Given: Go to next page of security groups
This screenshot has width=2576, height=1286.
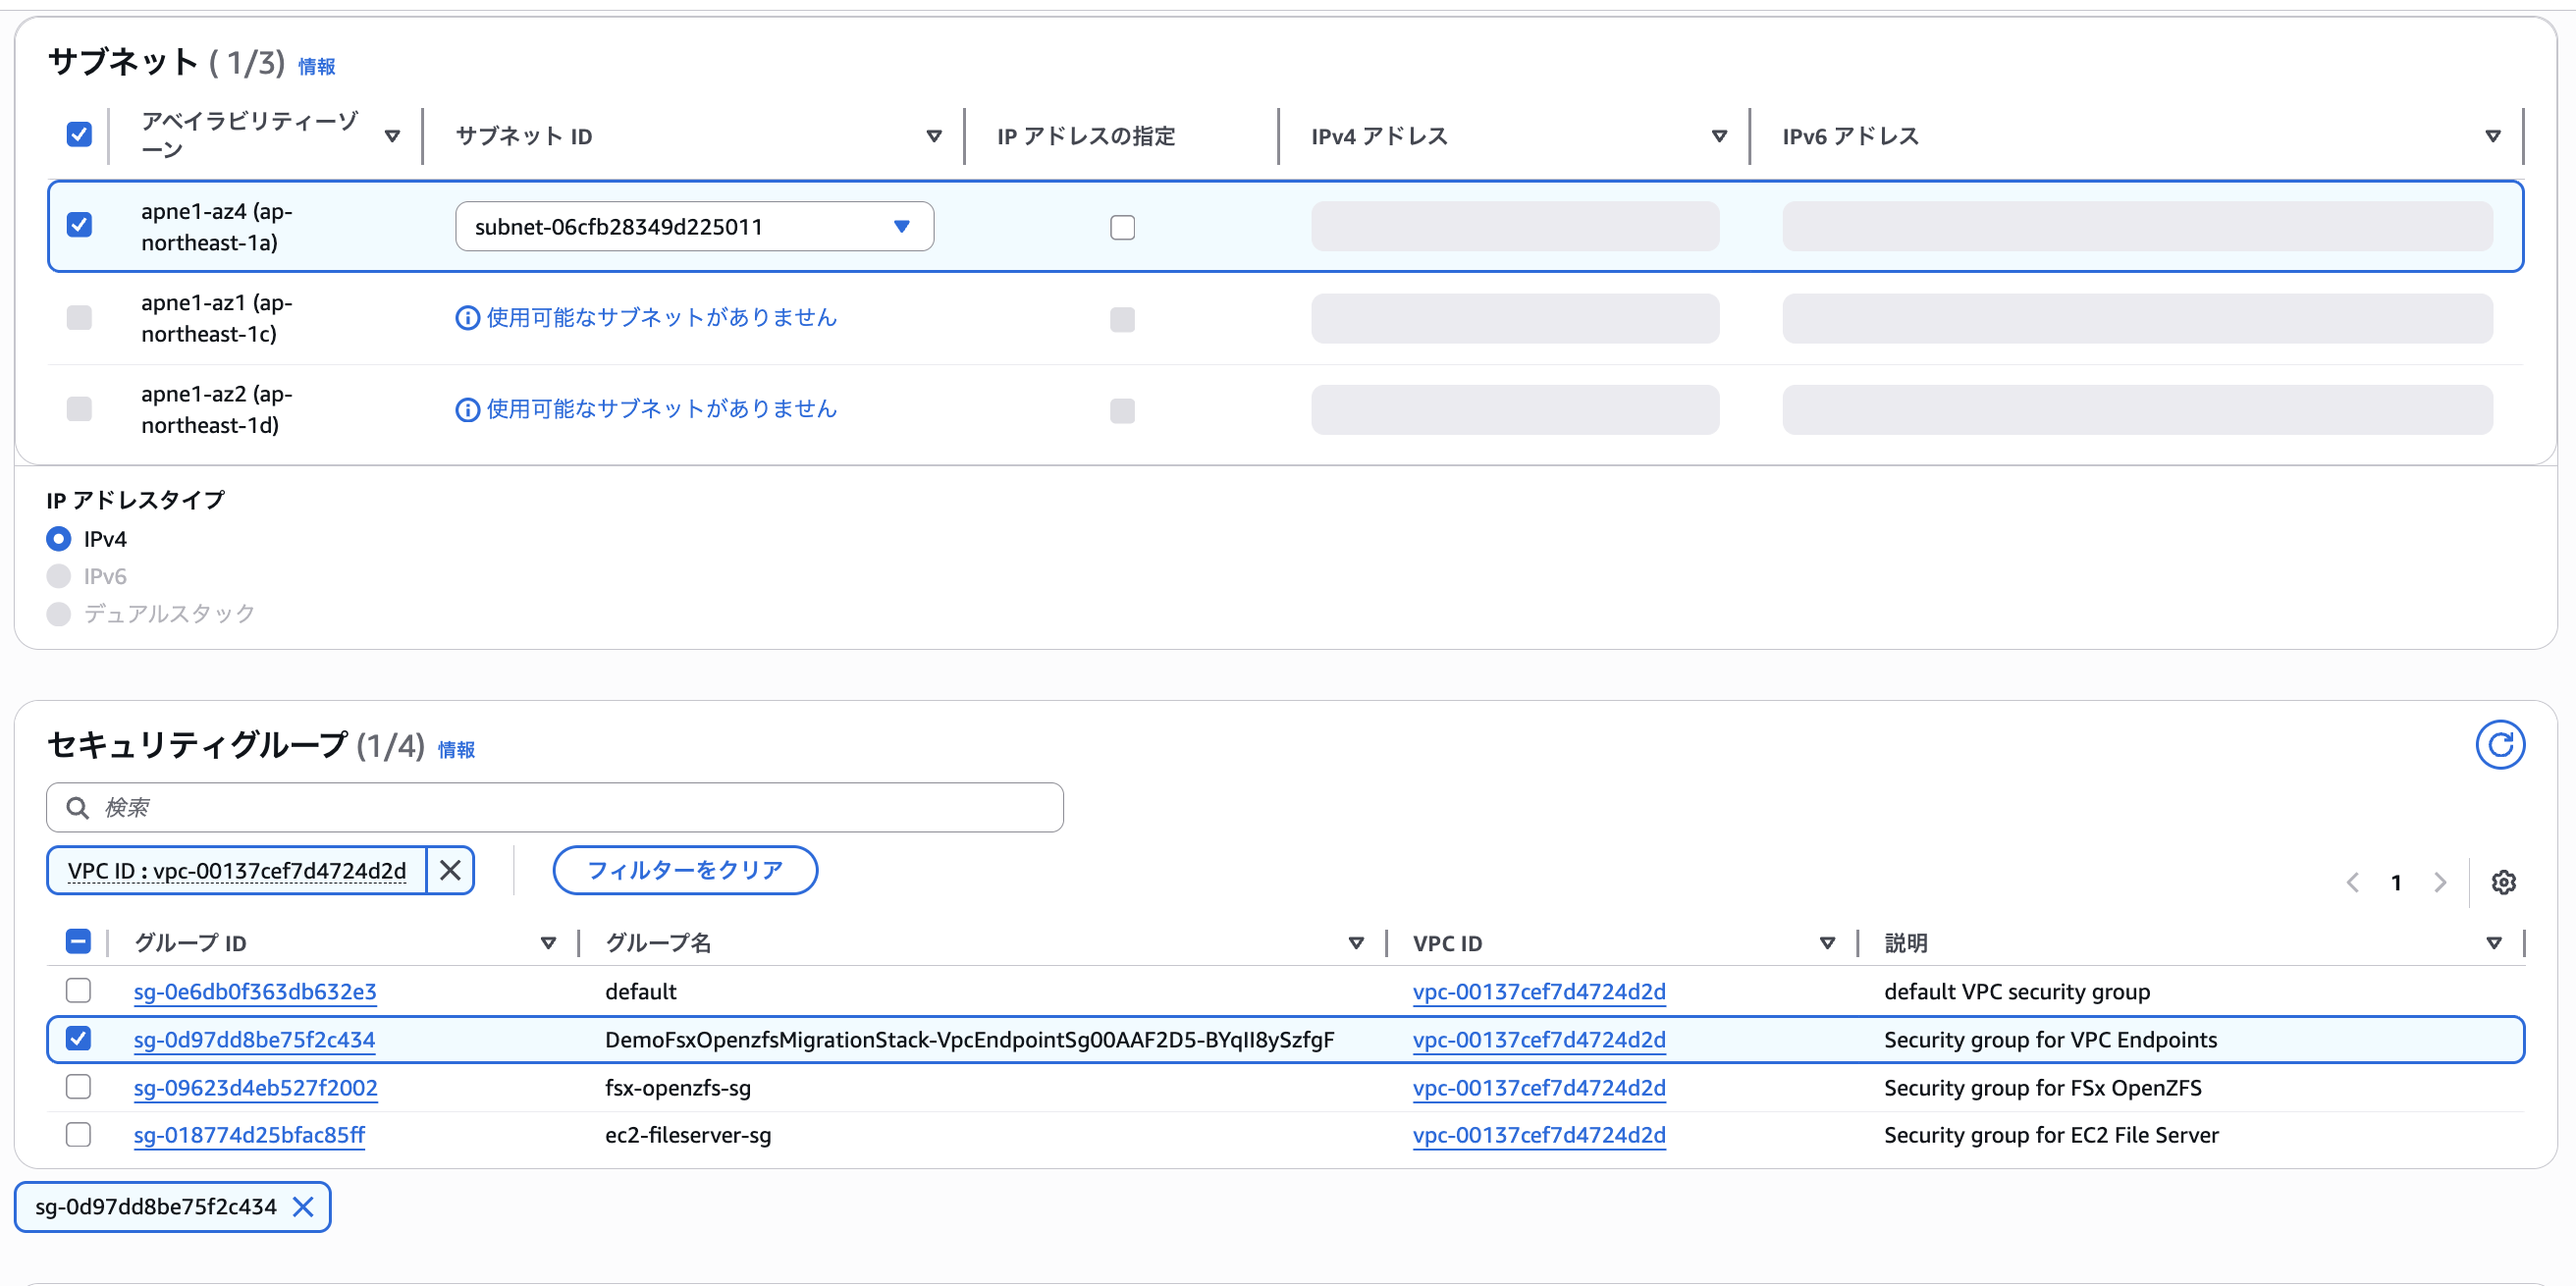Looking at the screenshot, I should pos(2440,882).
